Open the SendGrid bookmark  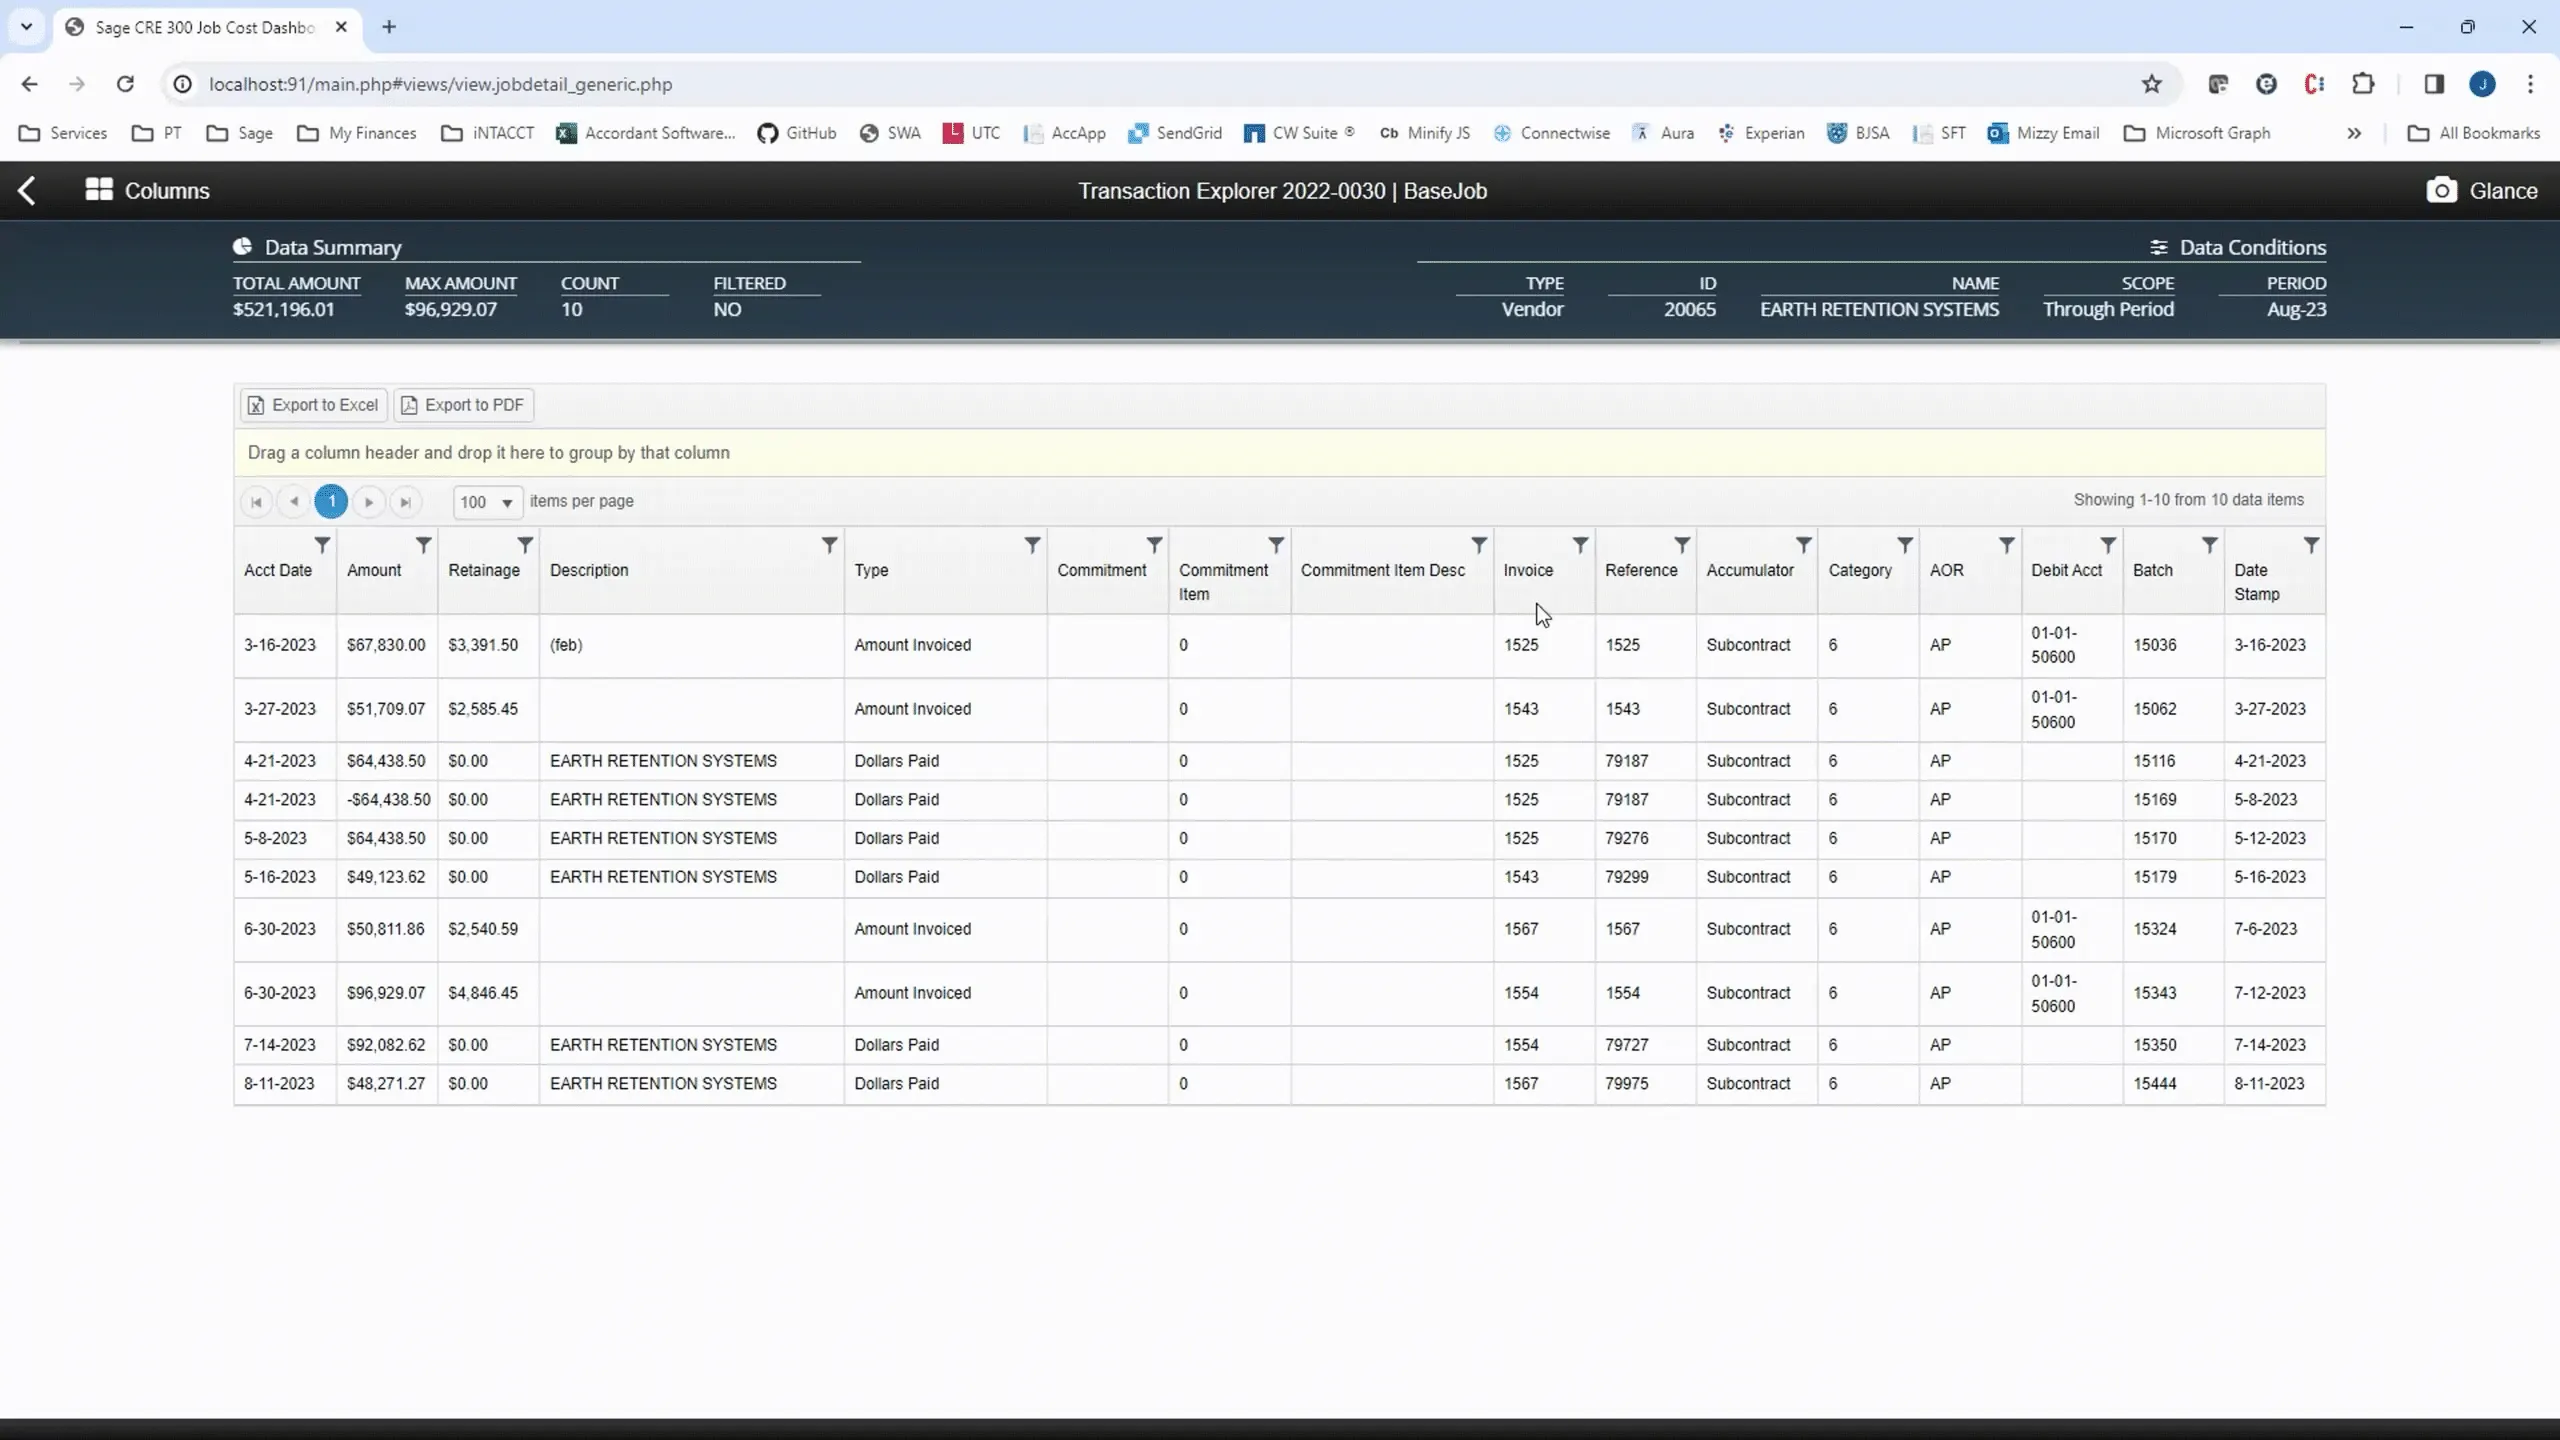pos(1174,133)
